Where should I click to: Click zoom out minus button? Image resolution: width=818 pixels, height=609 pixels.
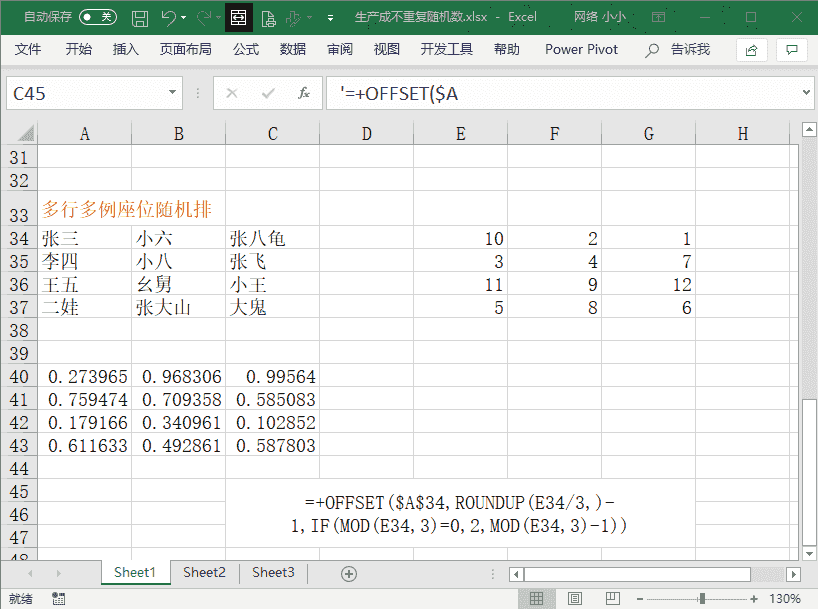640,599
